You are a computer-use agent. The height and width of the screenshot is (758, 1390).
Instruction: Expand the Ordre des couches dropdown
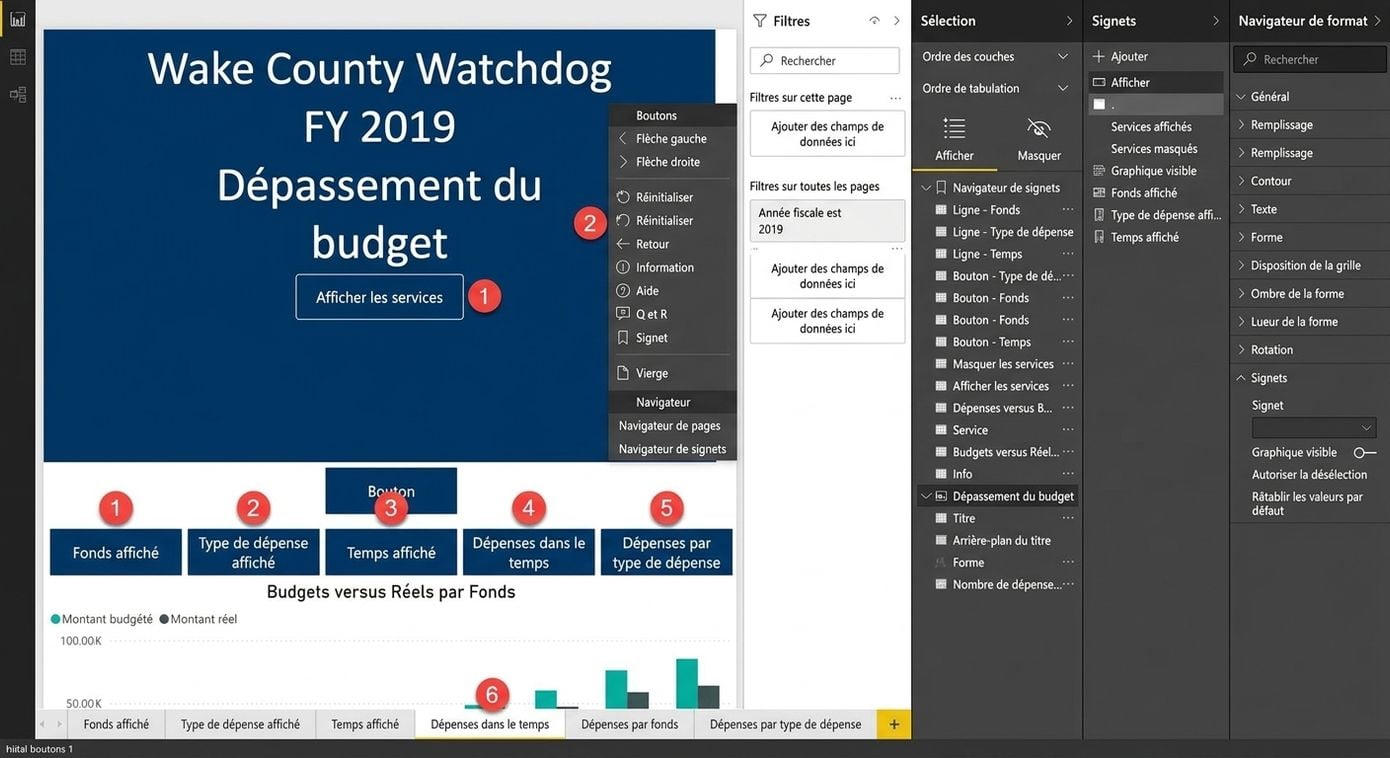point(1063,57)
